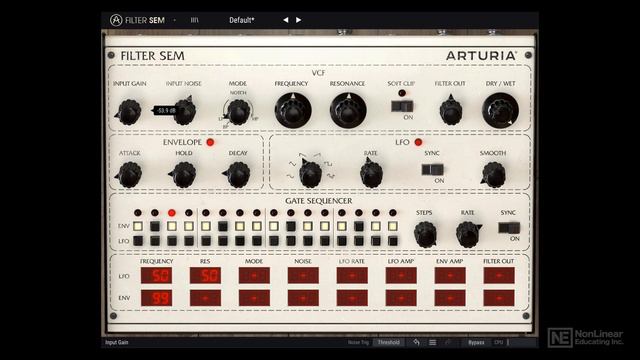Open the Arturia logo menu
The height and width of the screenshot is (360, 640).
pyautogui.click(x=116, y=20)
